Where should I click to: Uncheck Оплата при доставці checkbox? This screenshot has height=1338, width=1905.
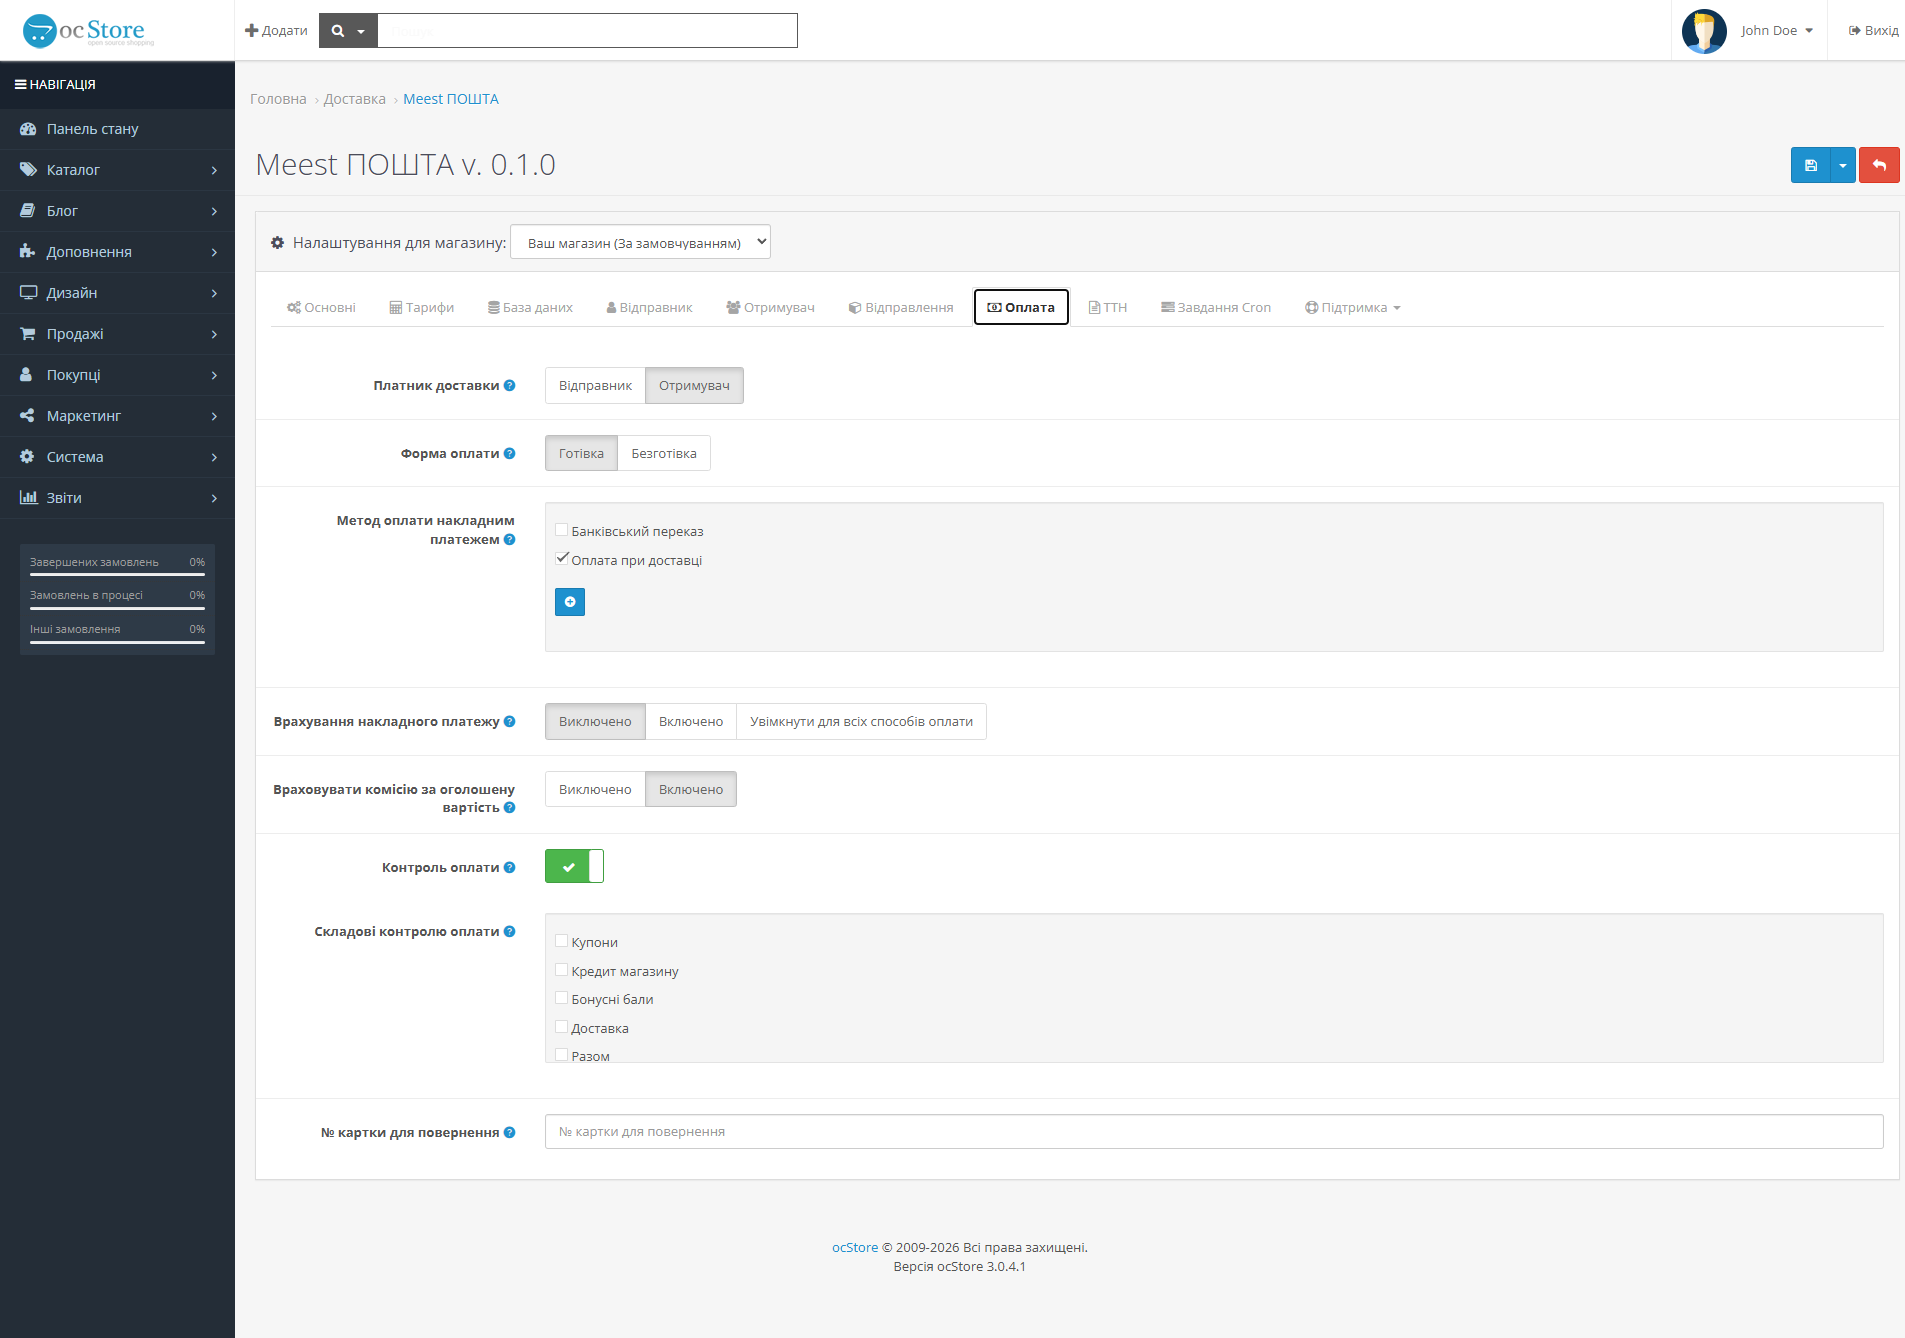[x=562, y=559]
